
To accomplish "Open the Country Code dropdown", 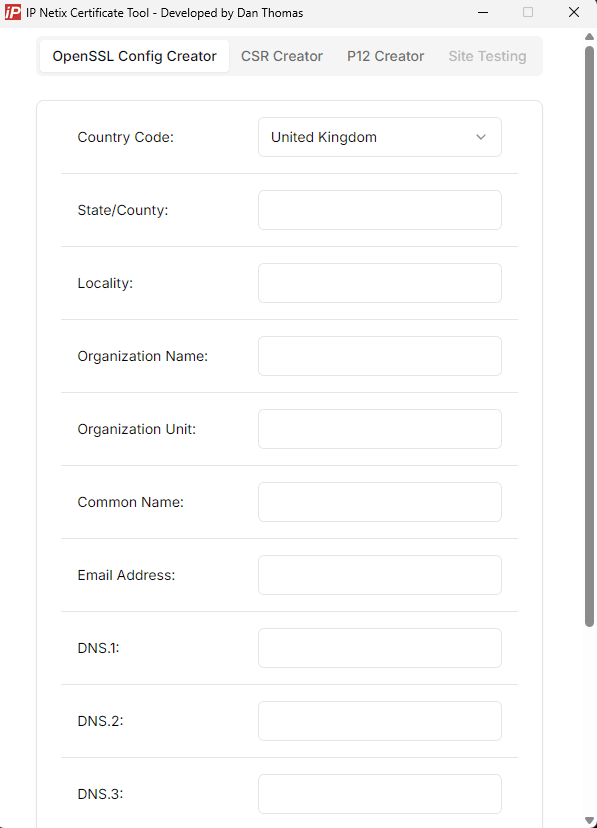I will click(380, 137).
